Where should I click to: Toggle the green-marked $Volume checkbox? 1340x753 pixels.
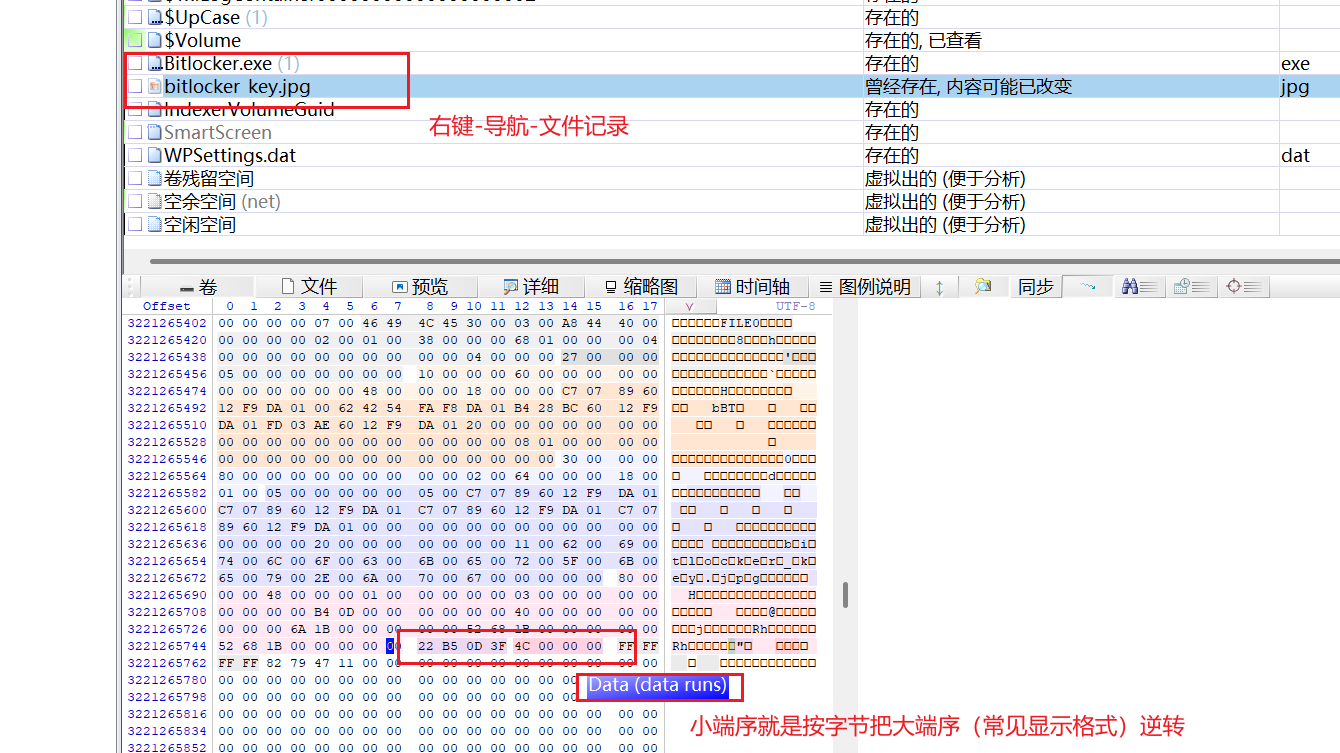135,41
